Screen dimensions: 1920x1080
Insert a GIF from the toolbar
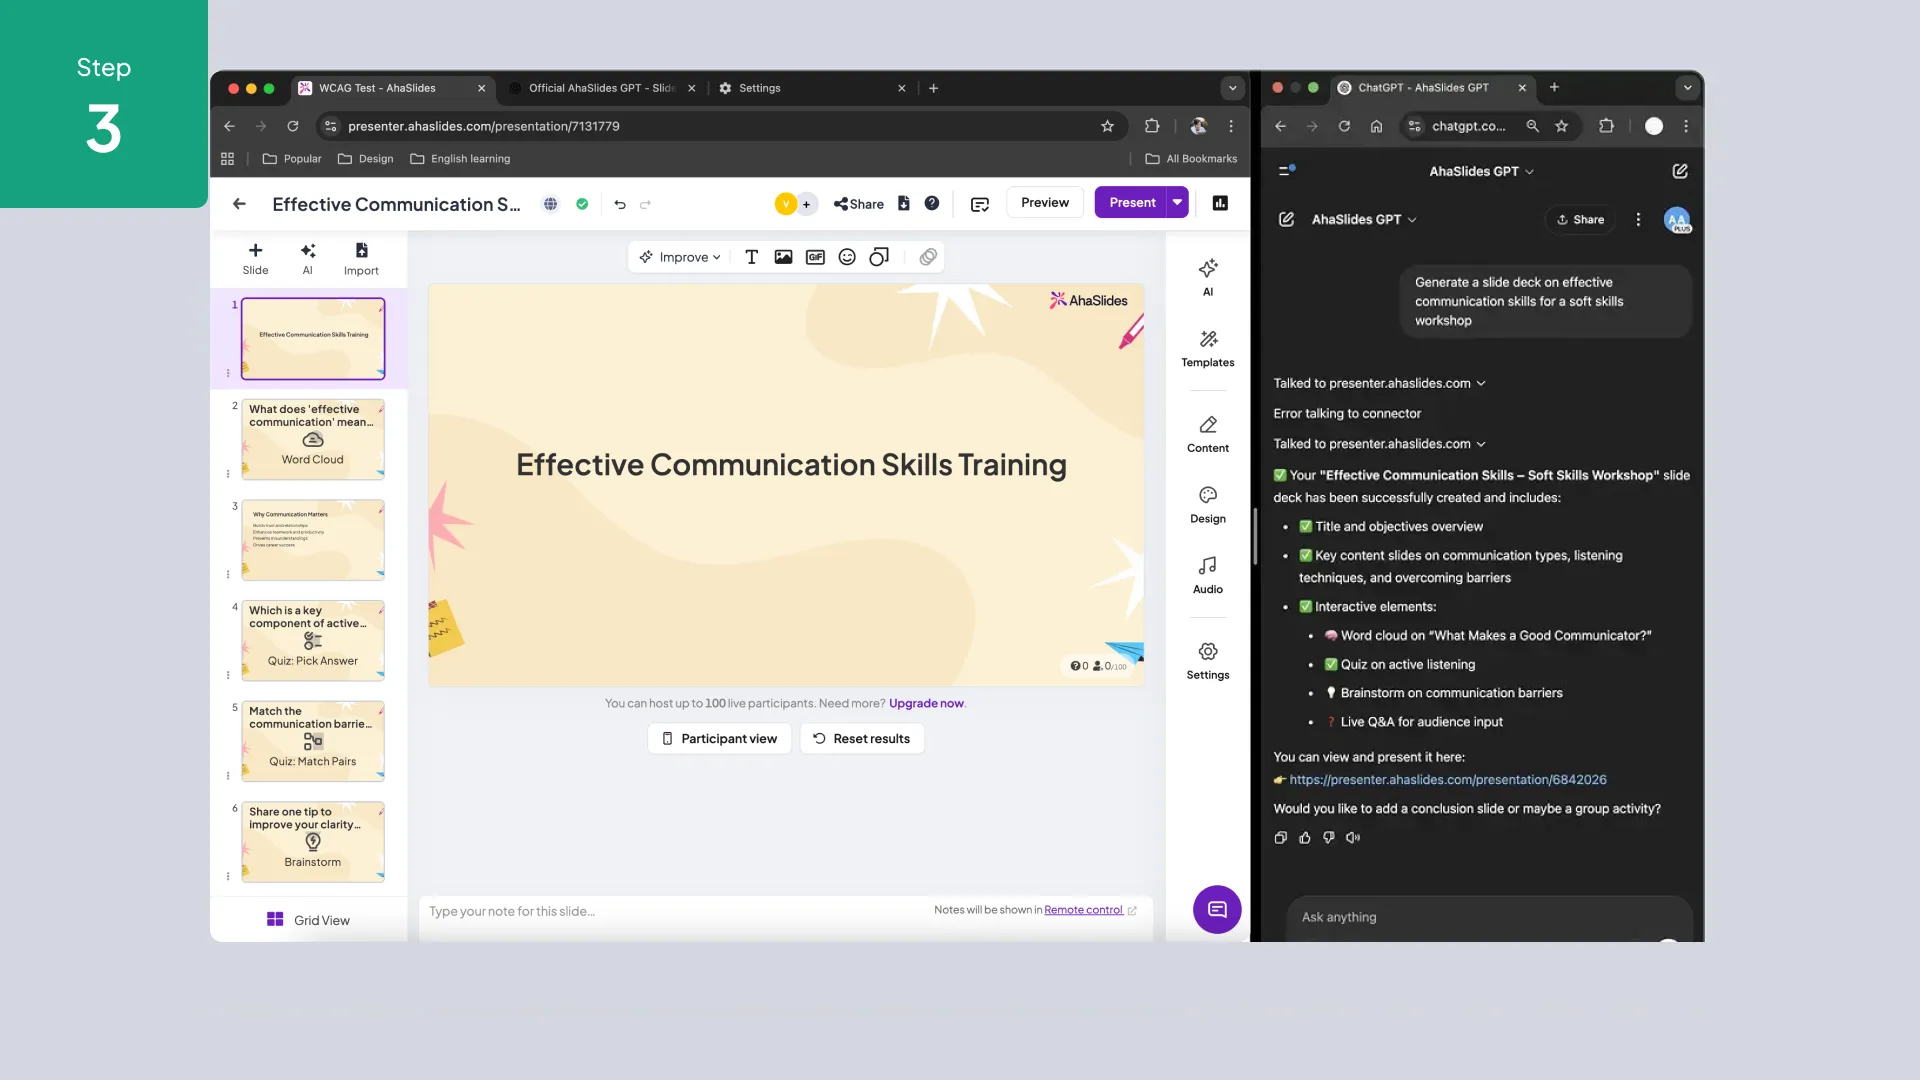(x=815, y=257)
